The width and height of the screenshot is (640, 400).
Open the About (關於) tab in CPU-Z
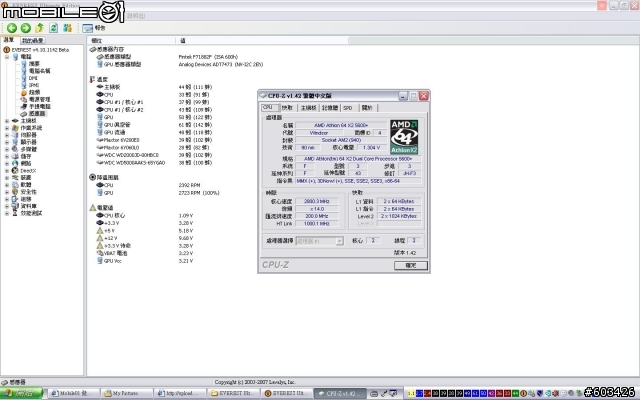pos(367,108)
